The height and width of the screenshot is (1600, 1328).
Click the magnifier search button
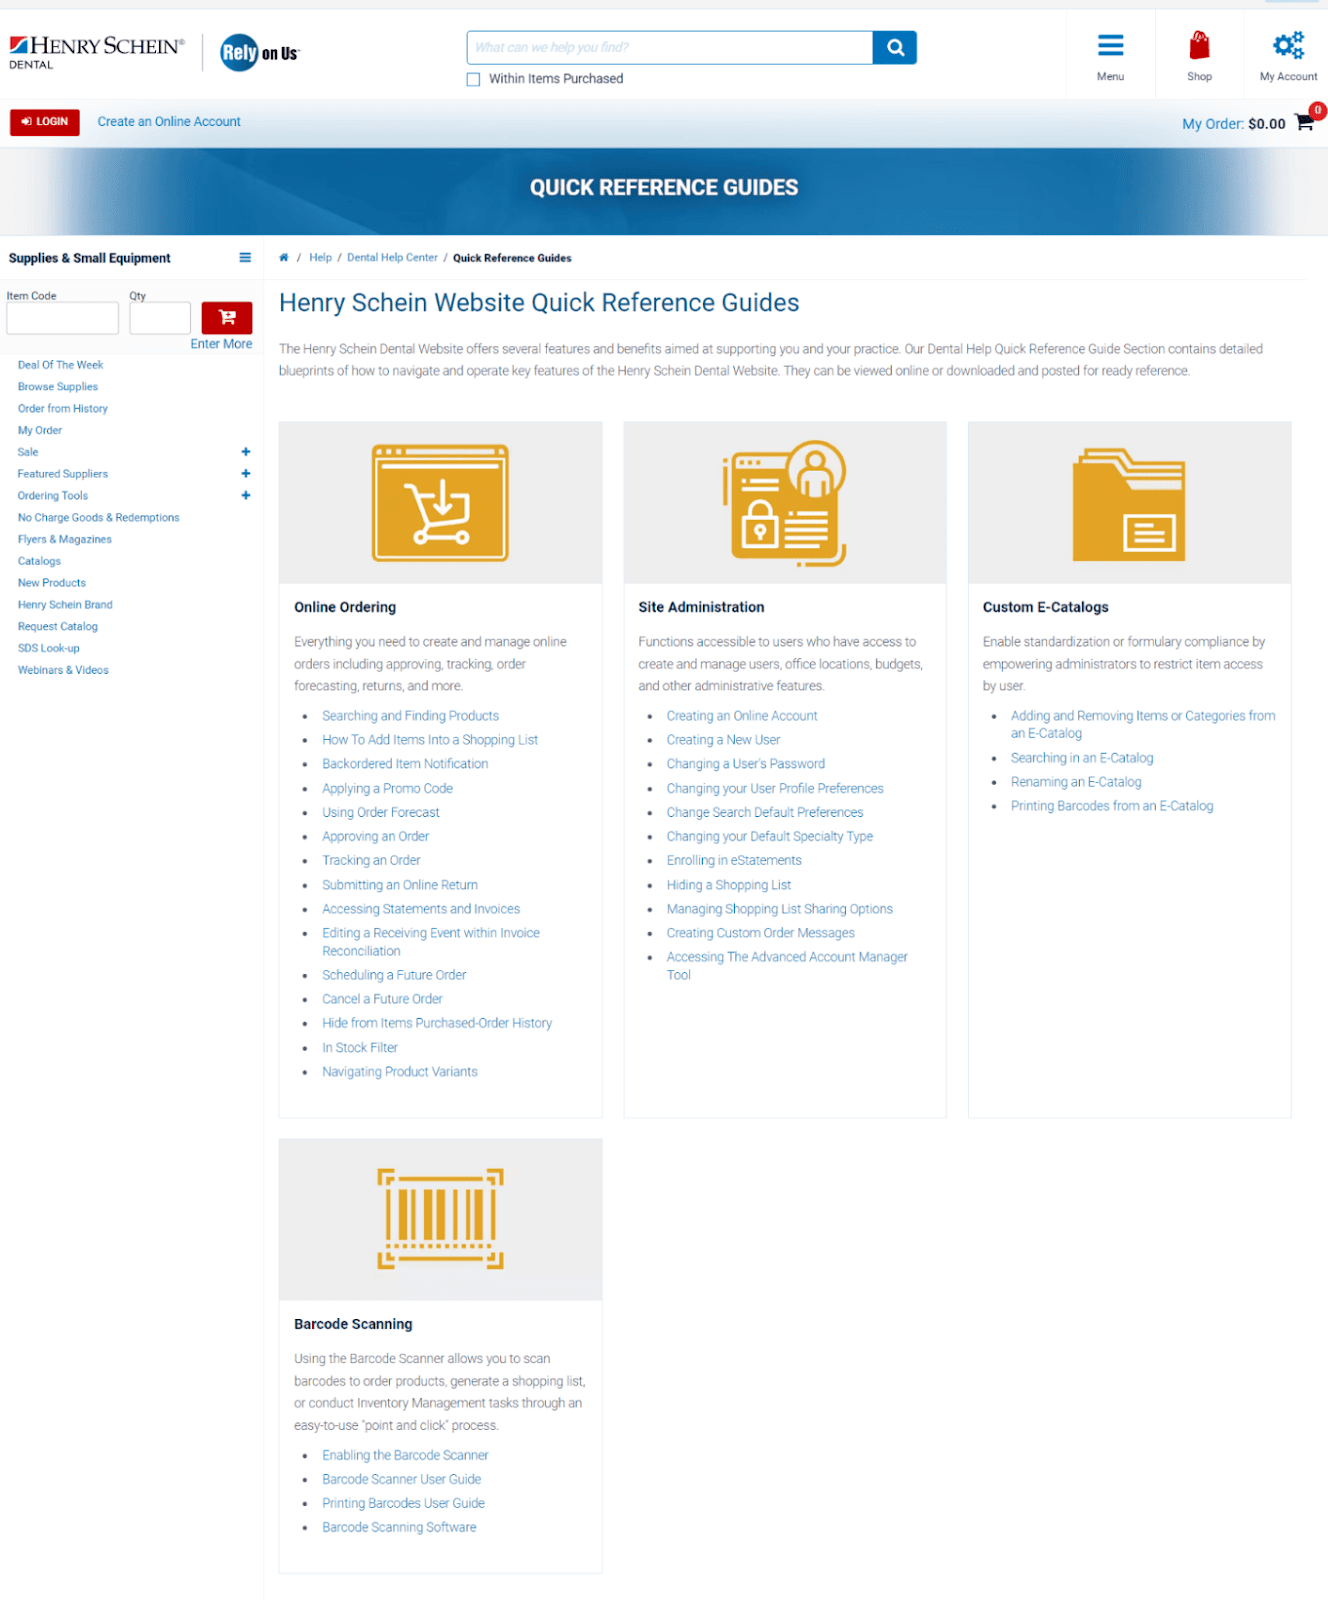click(895, 47)
